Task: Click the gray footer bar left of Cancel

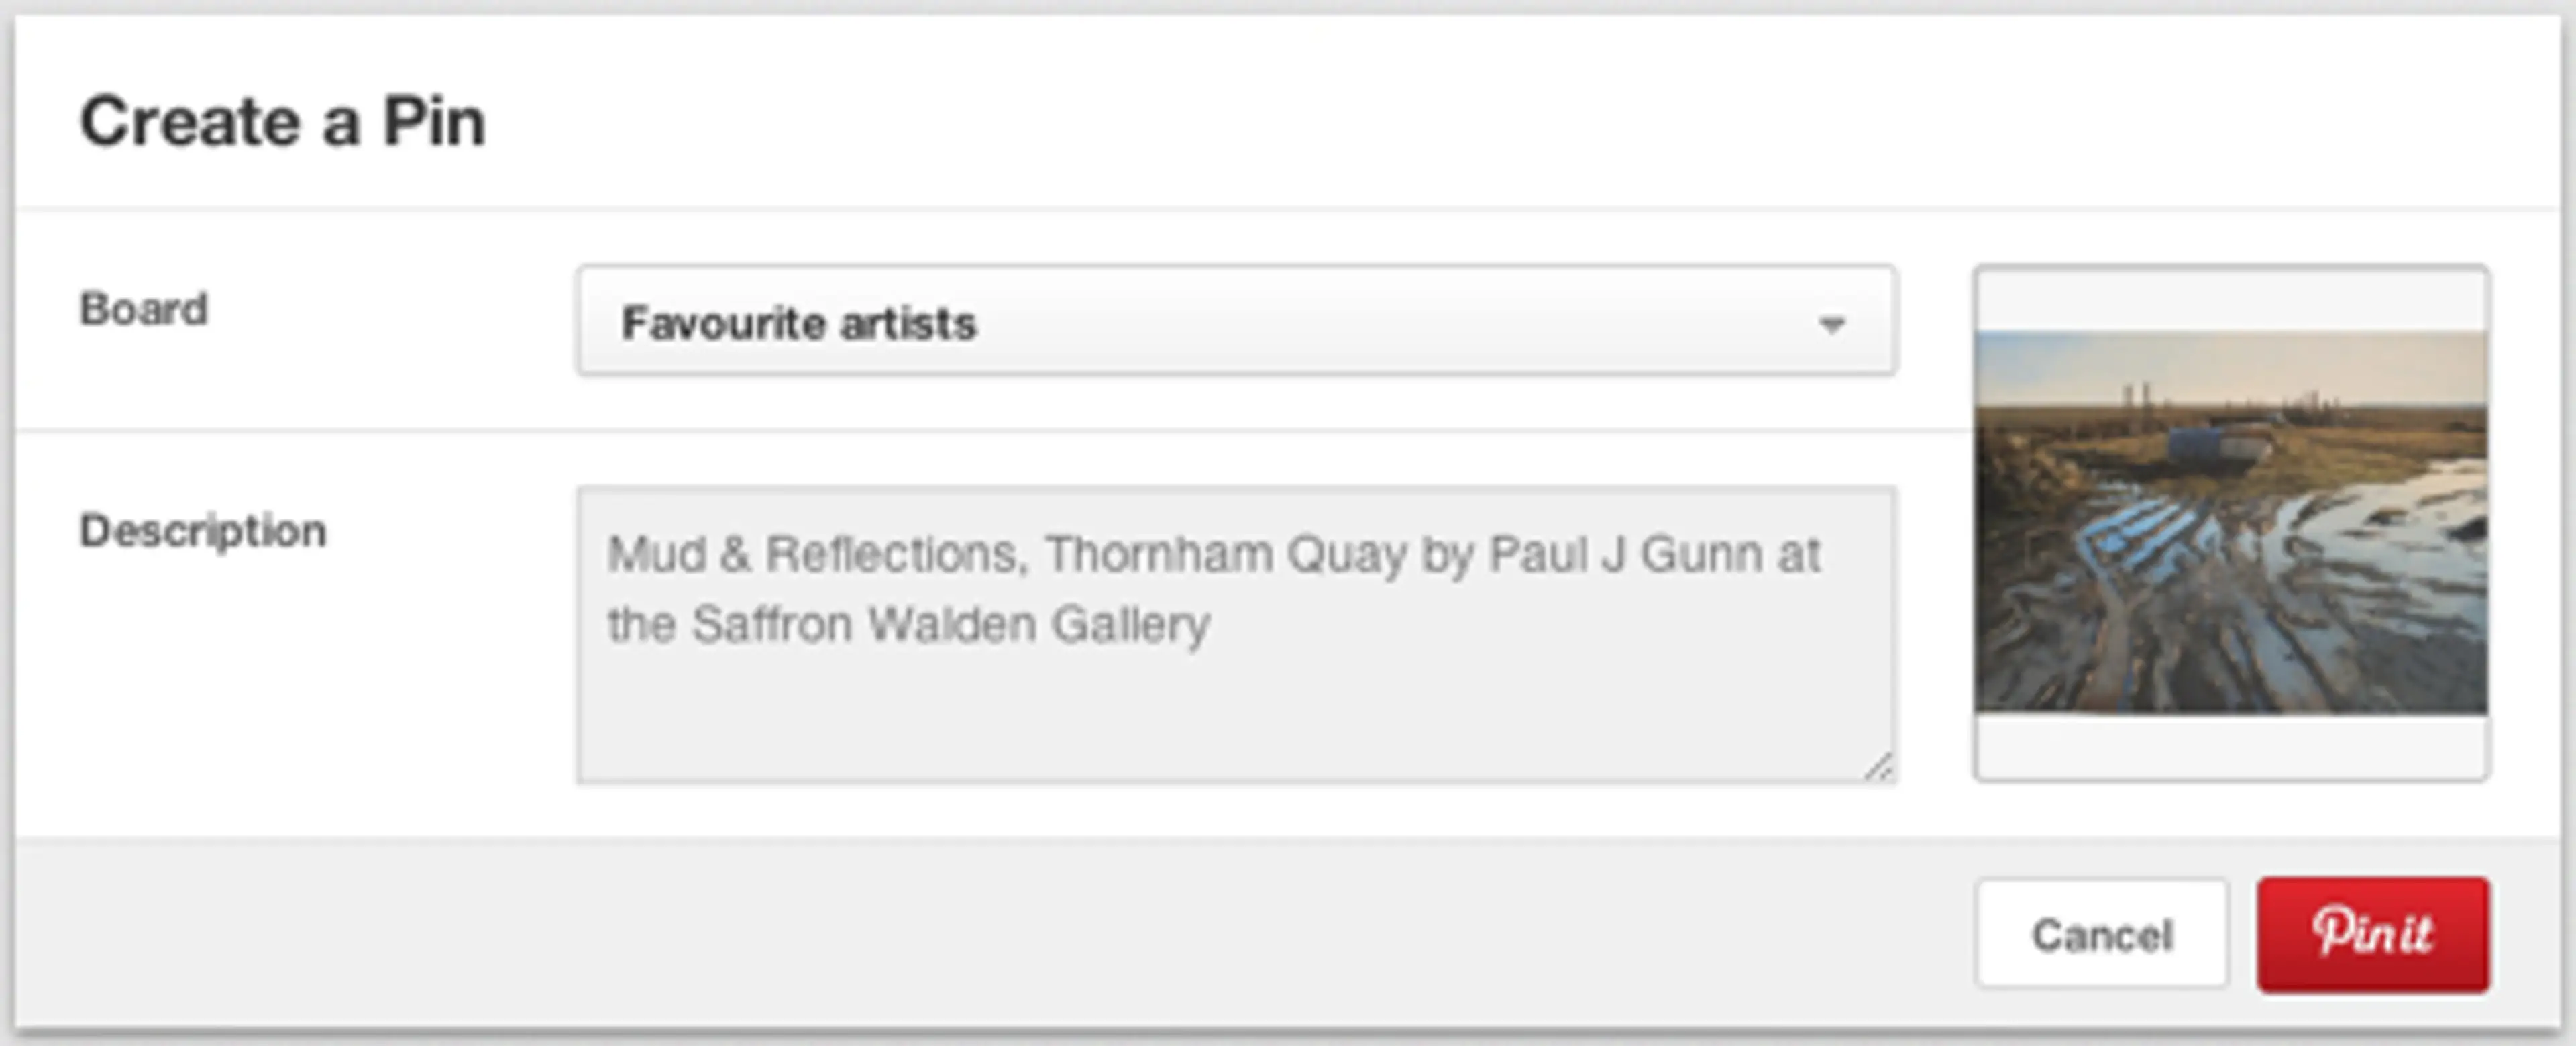Action: click(x=1000, y=934)
